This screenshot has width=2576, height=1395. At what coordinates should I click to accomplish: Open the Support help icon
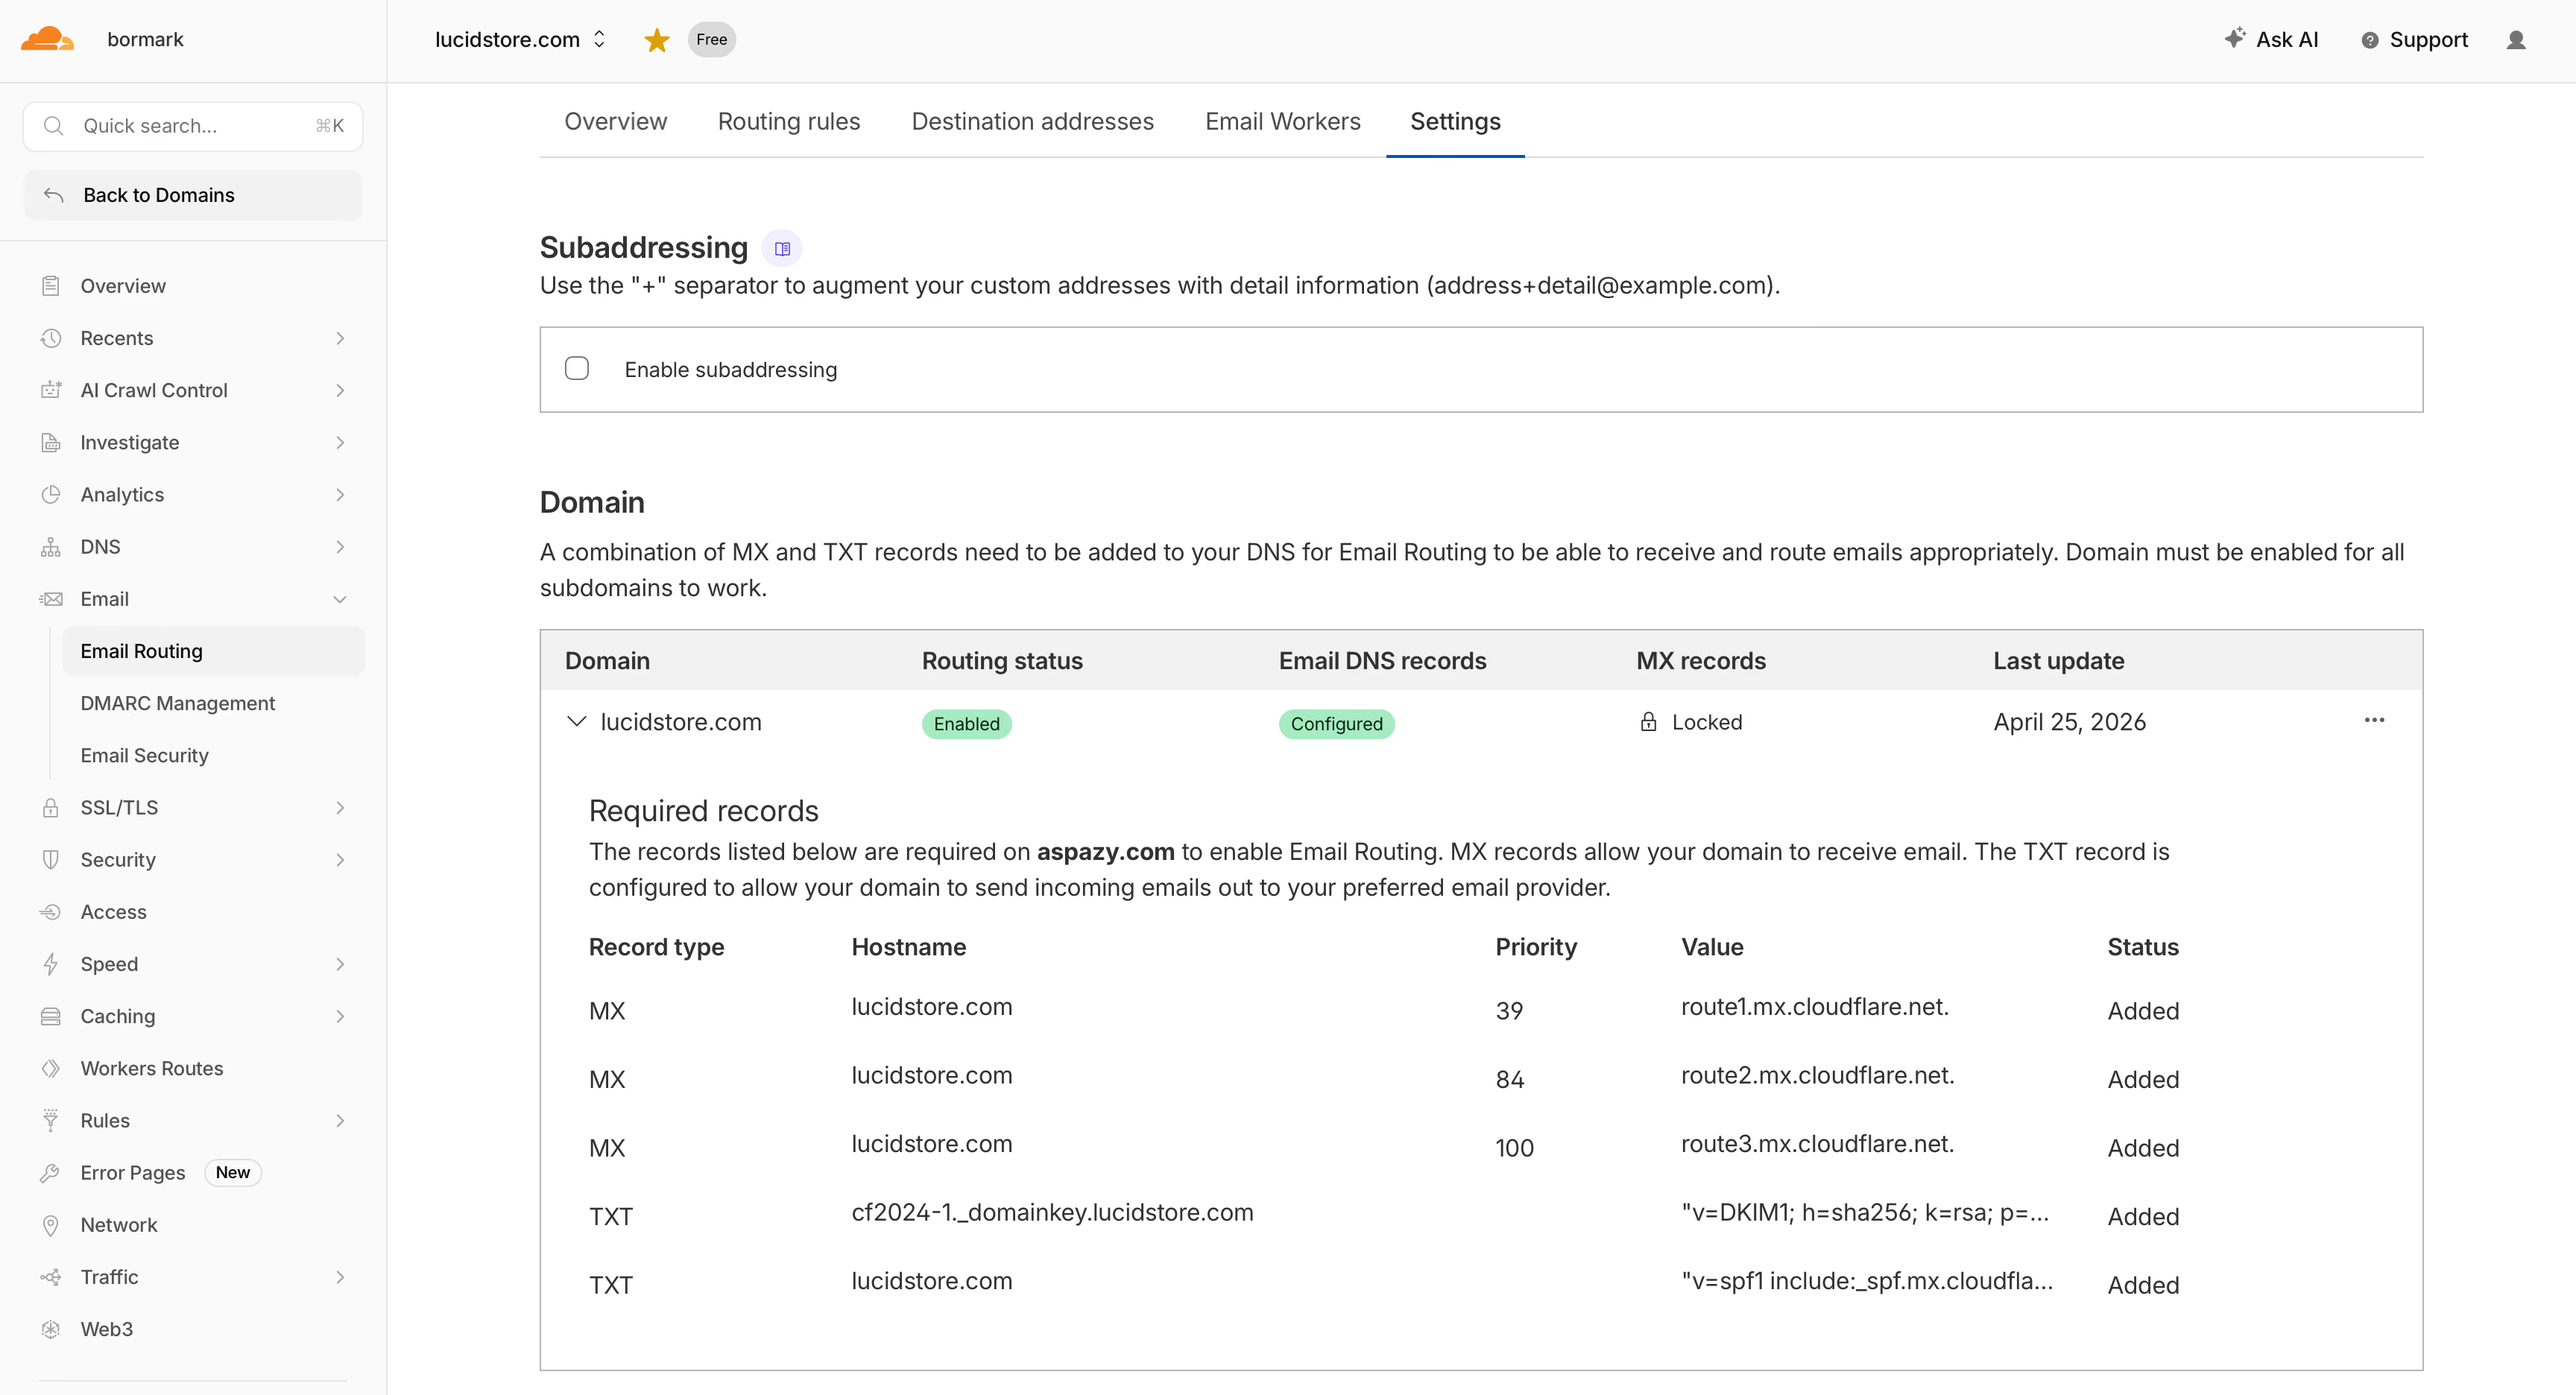[x=2370, y=40]
